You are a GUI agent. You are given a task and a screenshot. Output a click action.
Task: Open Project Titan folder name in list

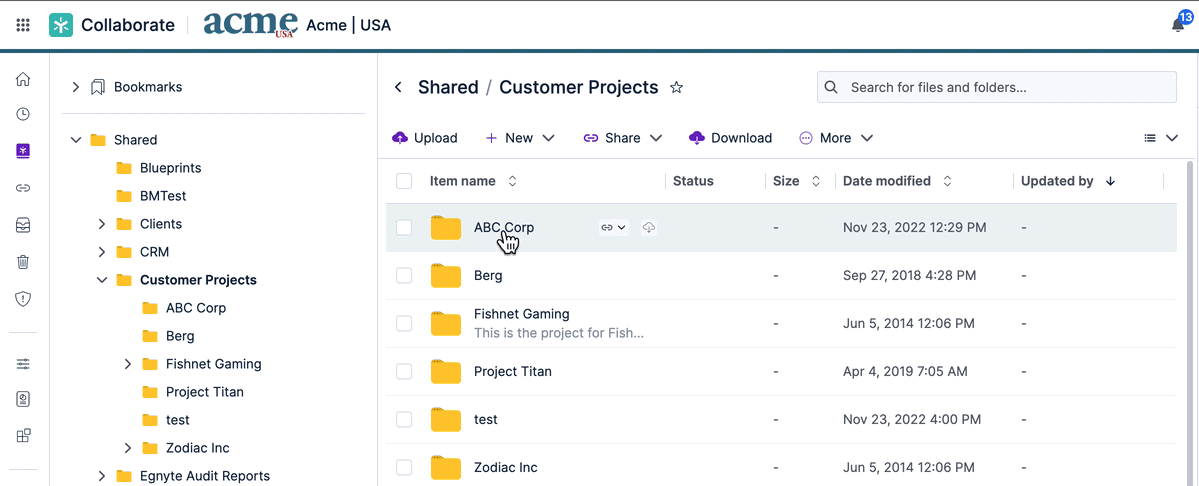point(513,371)
